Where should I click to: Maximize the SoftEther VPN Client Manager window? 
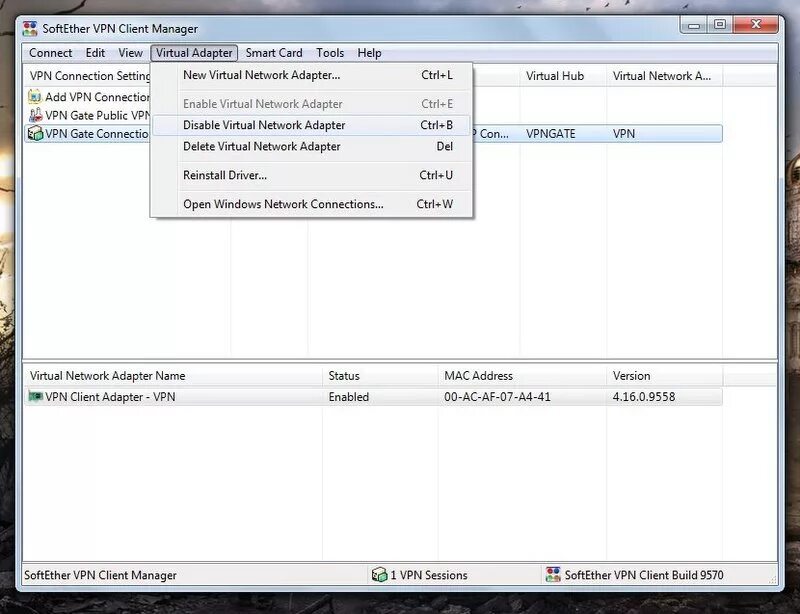tap(720, 24)
